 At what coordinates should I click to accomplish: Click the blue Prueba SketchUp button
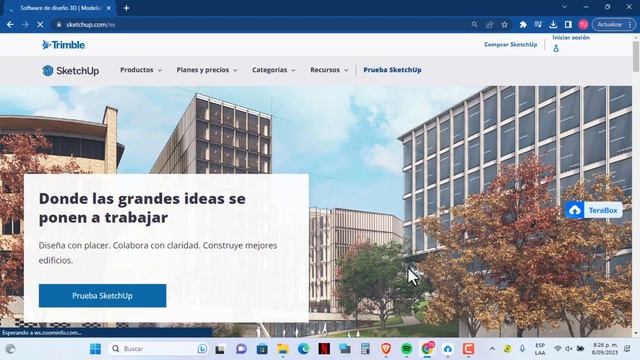[102, 296]
